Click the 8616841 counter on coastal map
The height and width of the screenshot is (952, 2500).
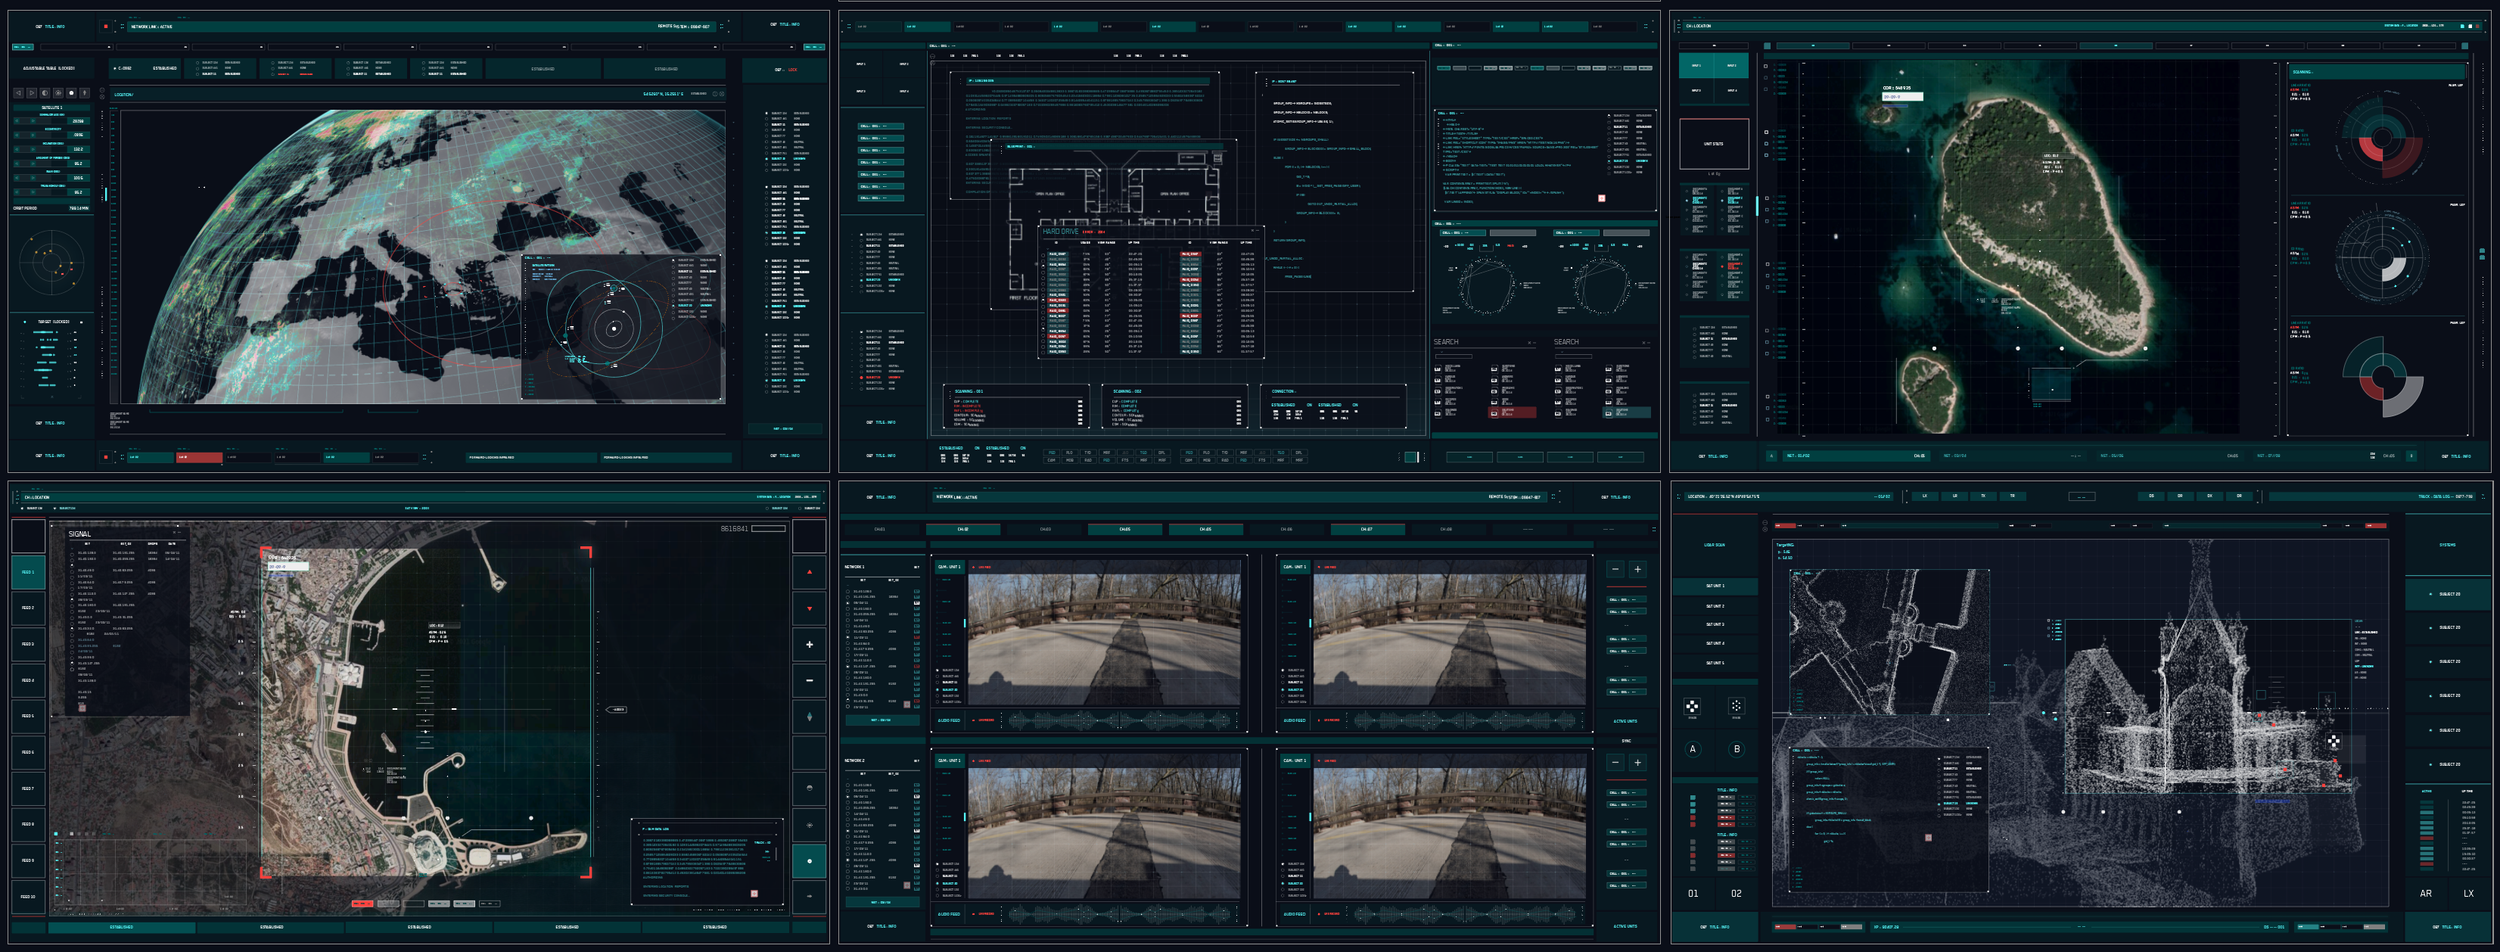coord(733,529)
